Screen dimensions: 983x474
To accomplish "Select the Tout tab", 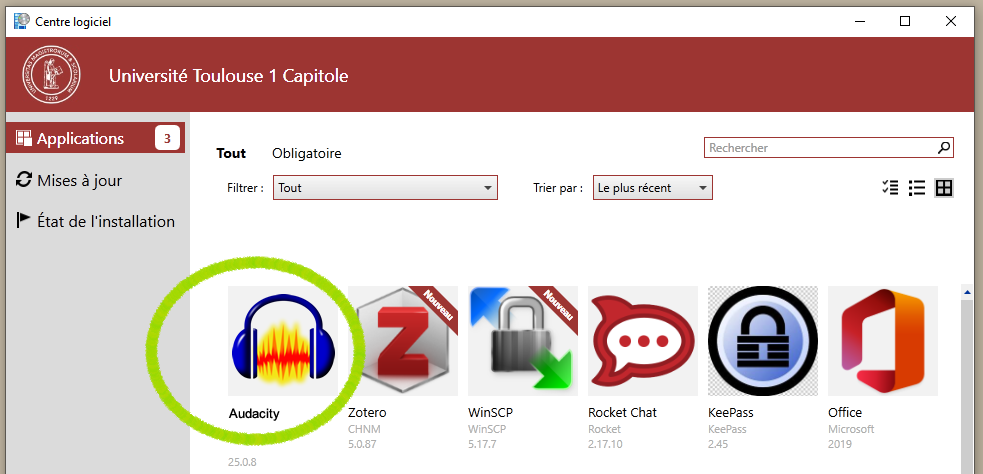I will coord(231,153).
